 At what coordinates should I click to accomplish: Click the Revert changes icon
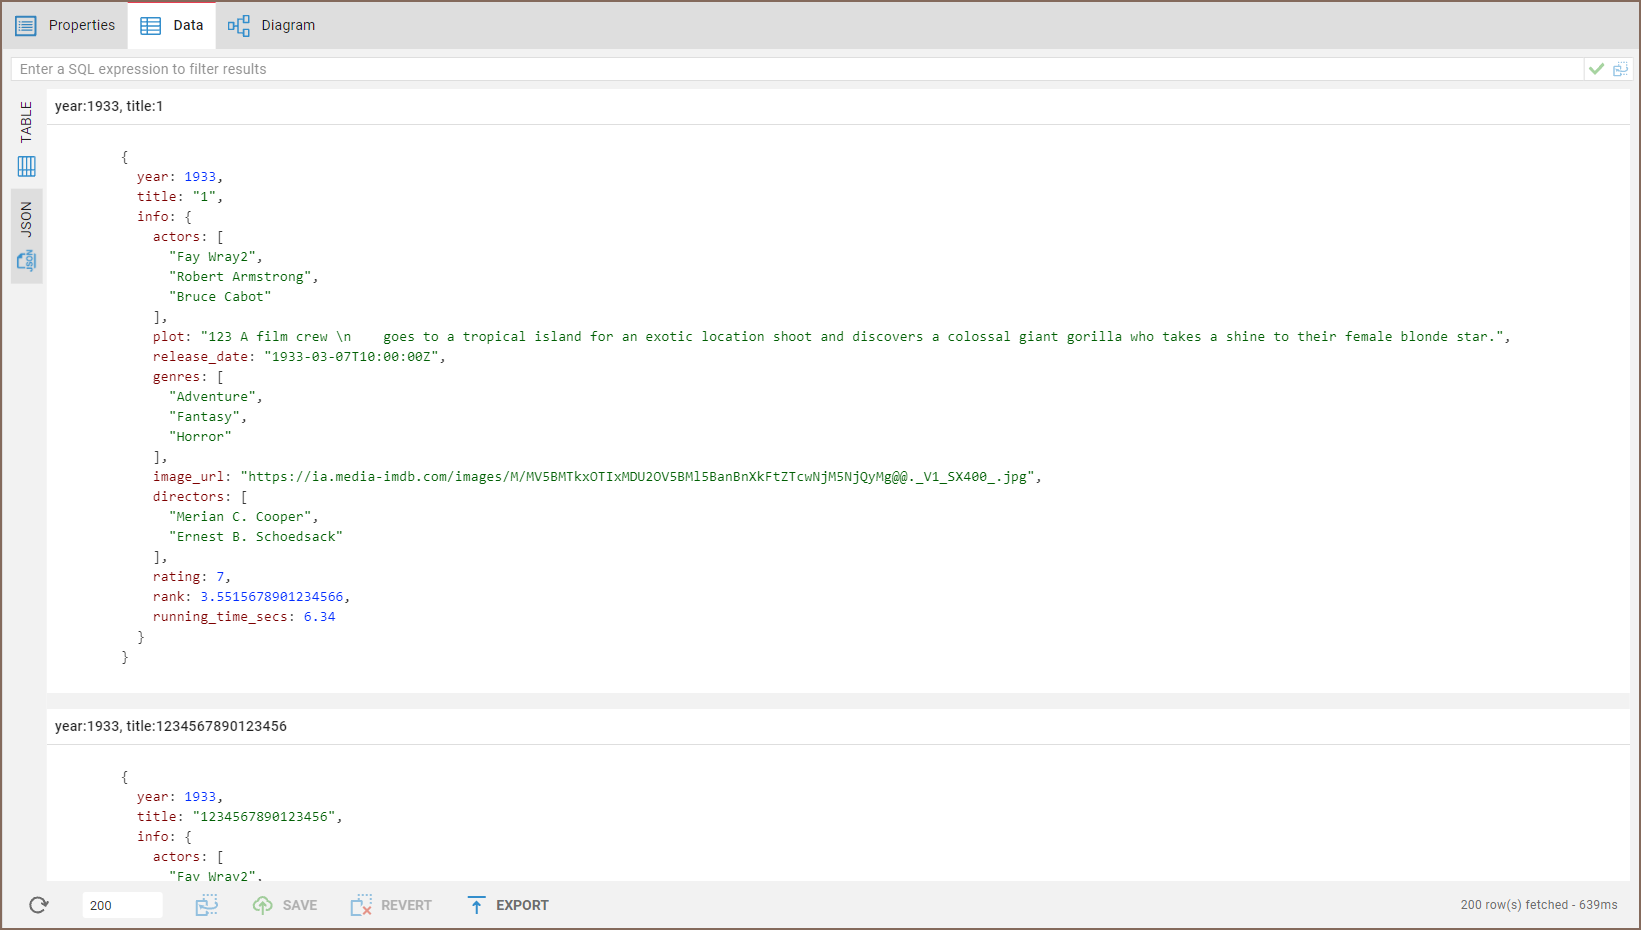[x=361, y=905]
